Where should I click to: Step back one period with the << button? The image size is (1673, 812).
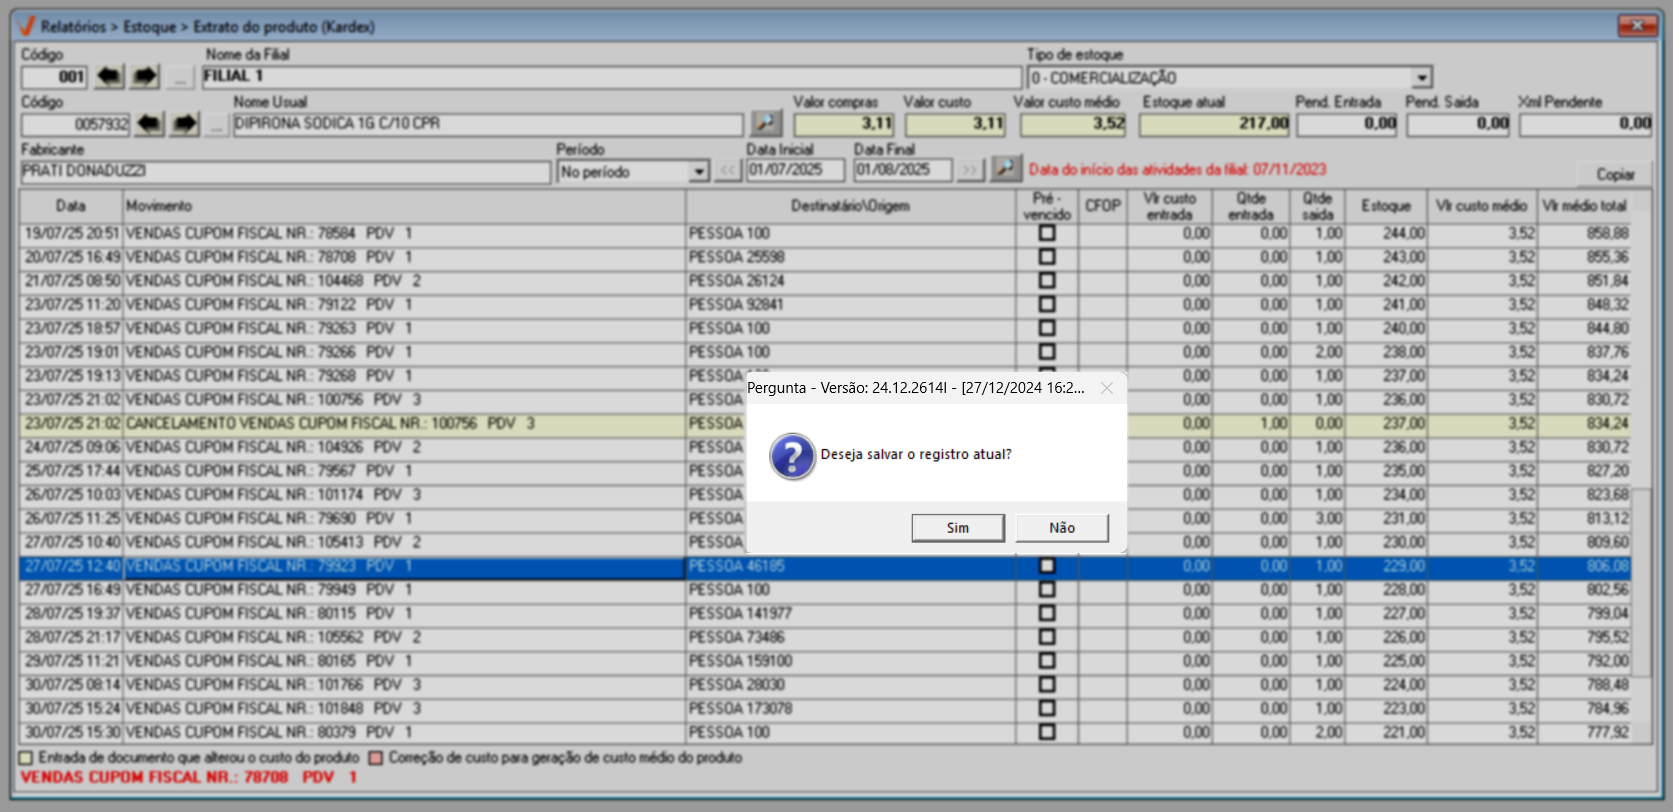coord(728,171)
